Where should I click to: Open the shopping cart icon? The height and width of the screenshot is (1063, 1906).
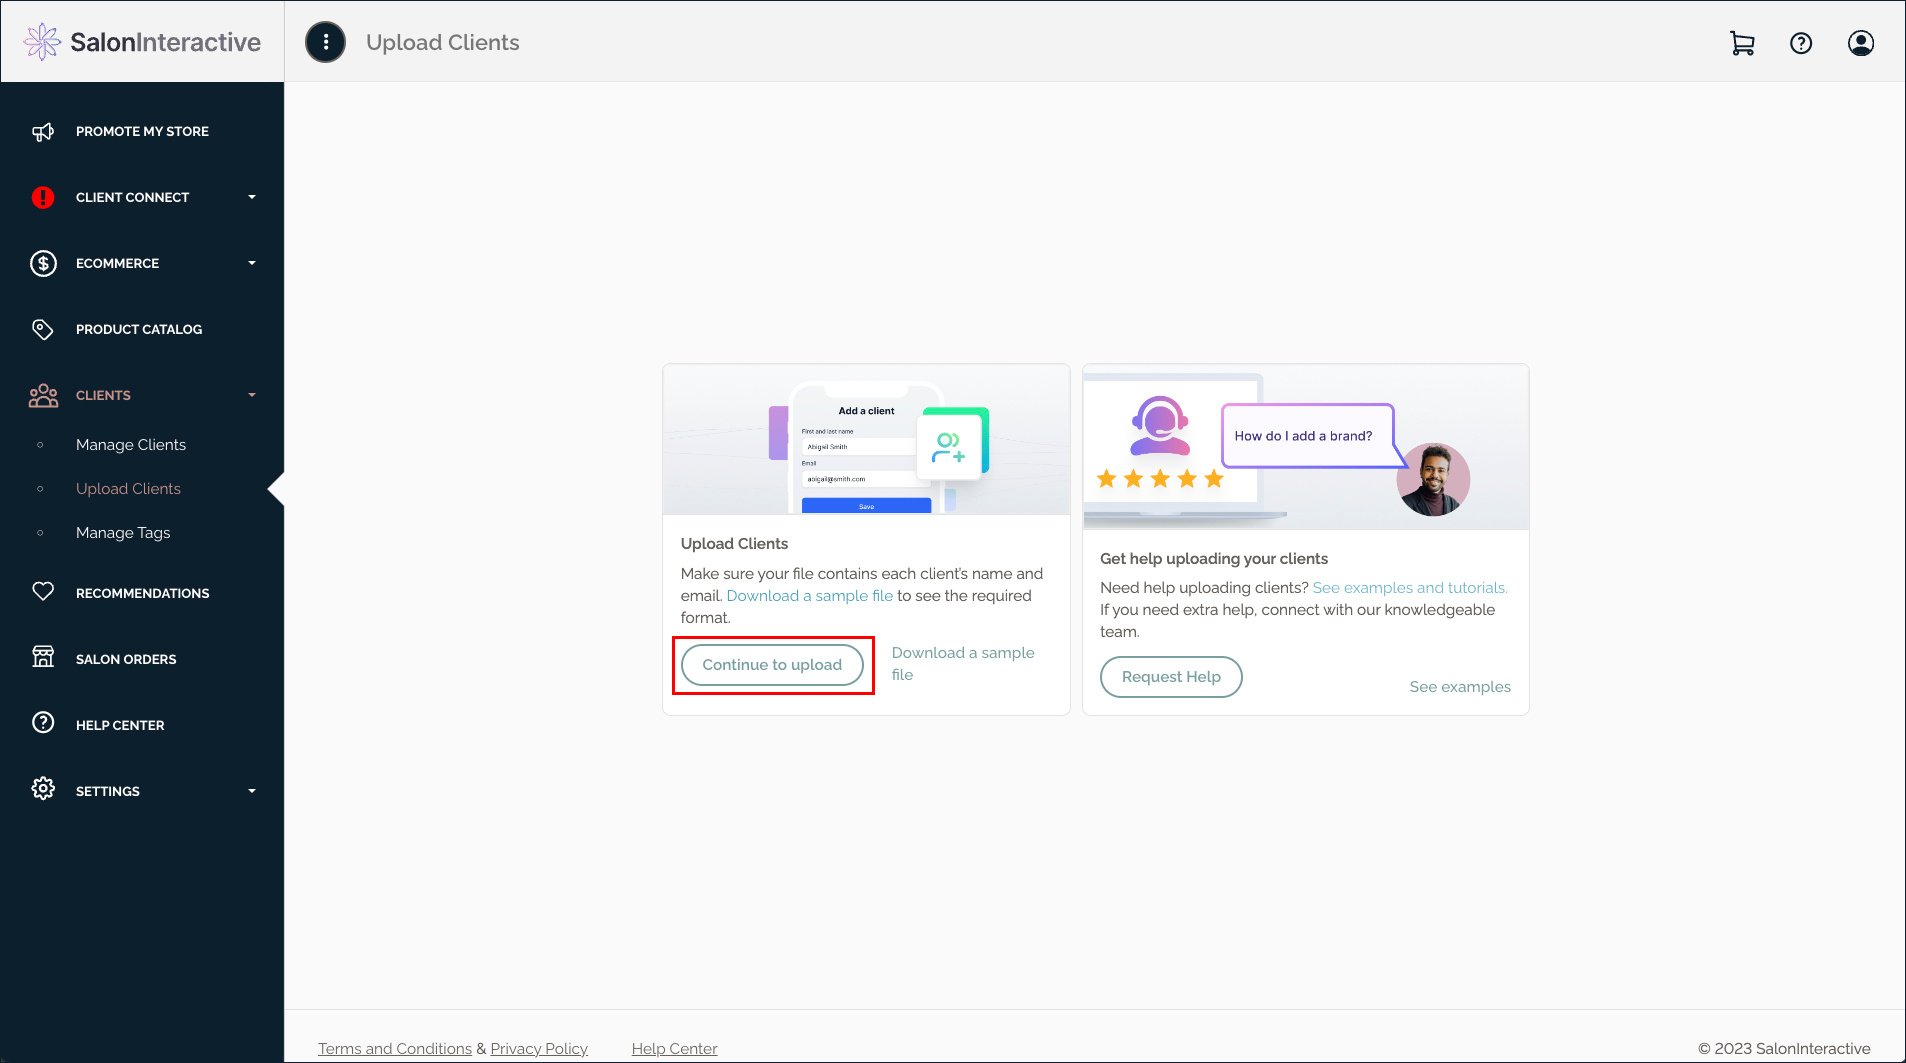[x=1741, y=43]
